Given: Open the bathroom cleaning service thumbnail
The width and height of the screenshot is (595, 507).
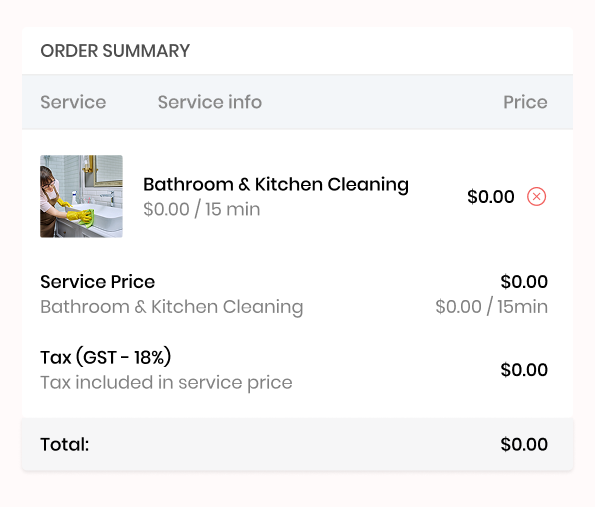Looking at the screenshot, I should [x=81, y=196].
